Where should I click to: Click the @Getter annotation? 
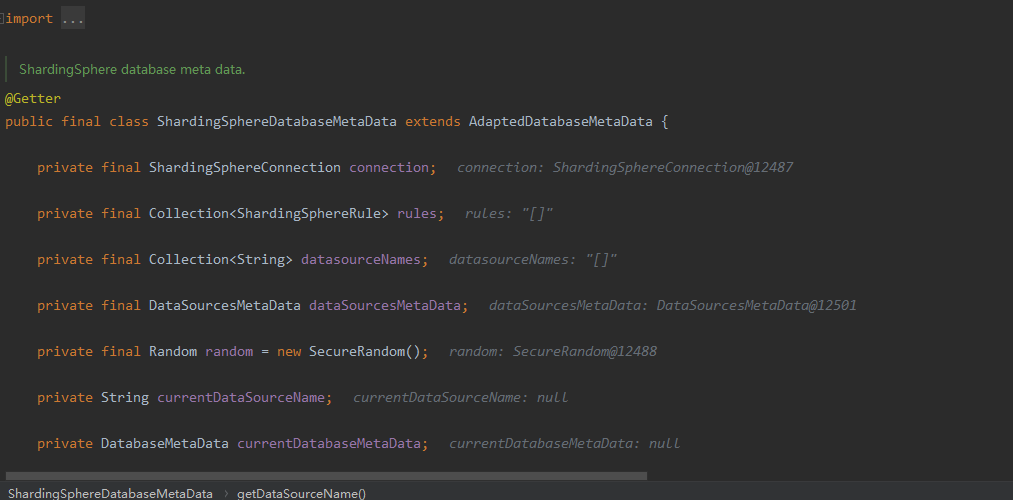point(33,99)
